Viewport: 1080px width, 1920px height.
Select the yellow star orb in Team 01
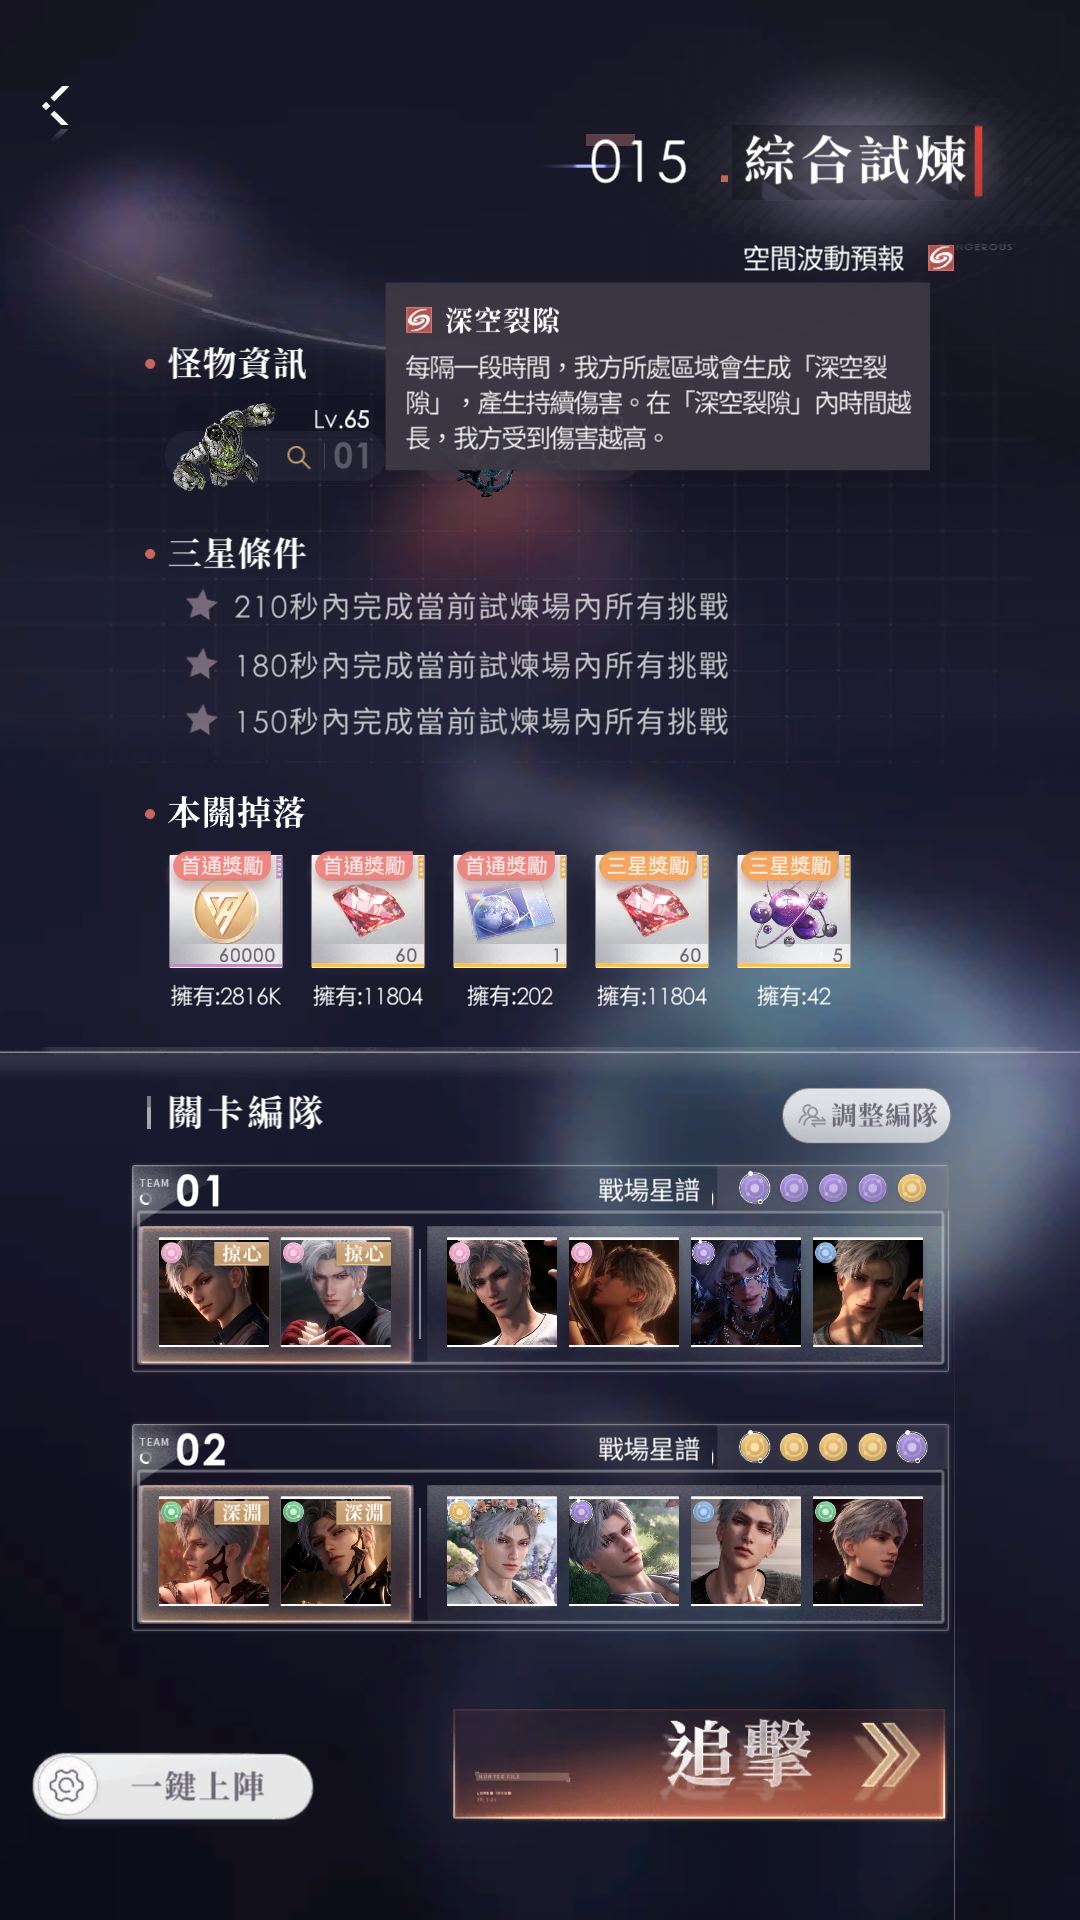pos(912,1188)
